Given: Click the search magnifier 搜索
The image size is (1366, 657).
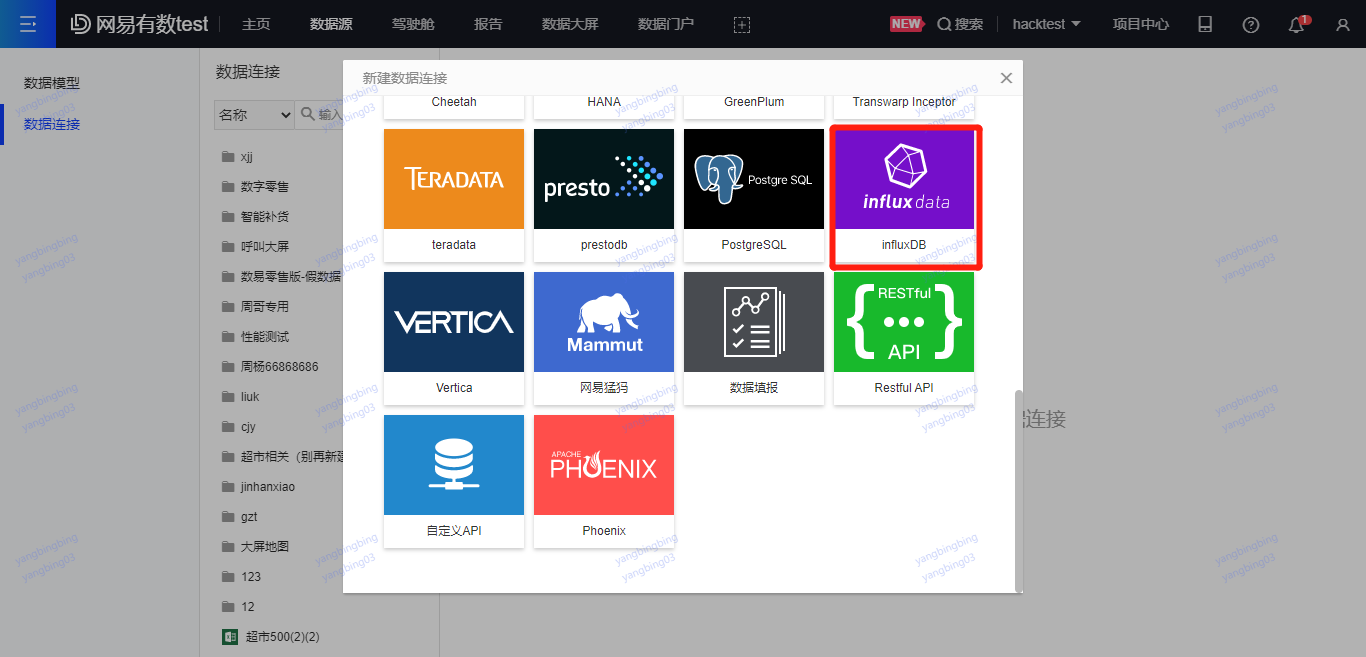Looking at the screenshot, I should [960, 24].
